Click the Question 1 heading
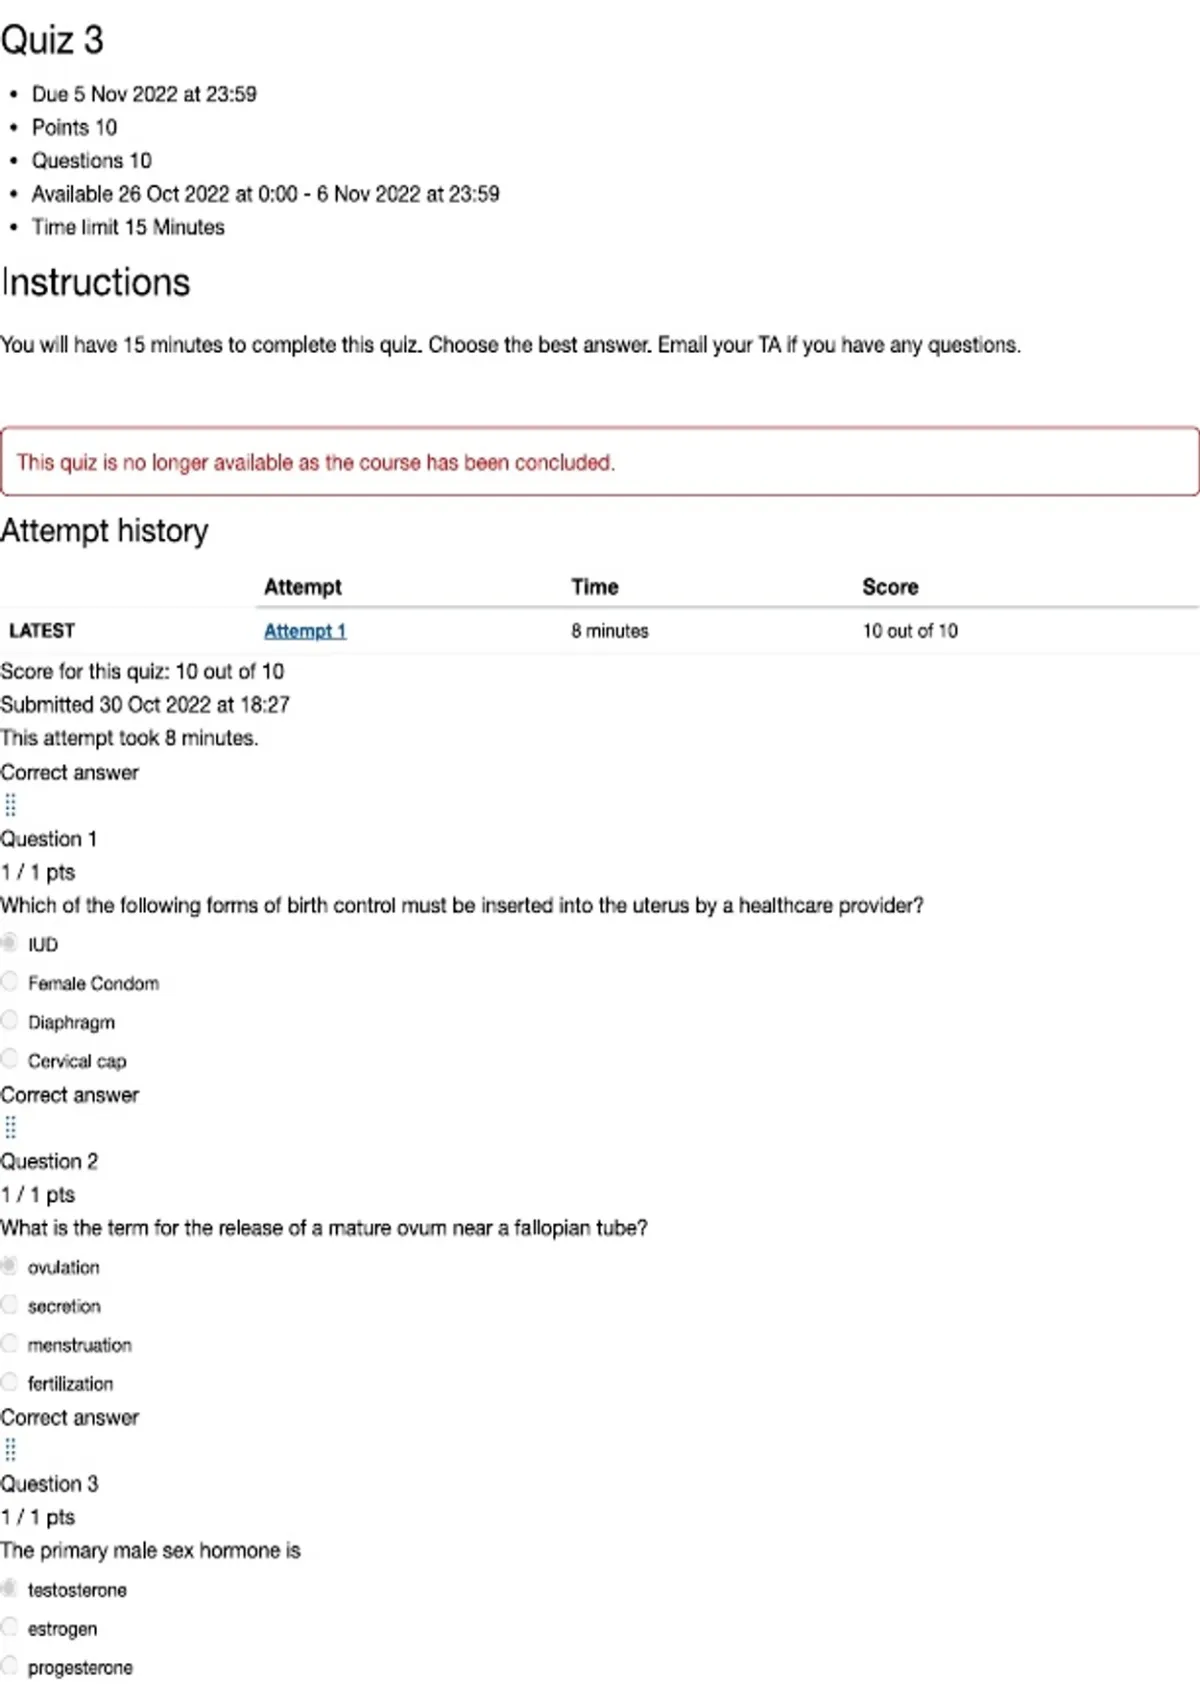Image resolution: width=1200 pixels, height=1700 pixels. click(x=49, y=839)
